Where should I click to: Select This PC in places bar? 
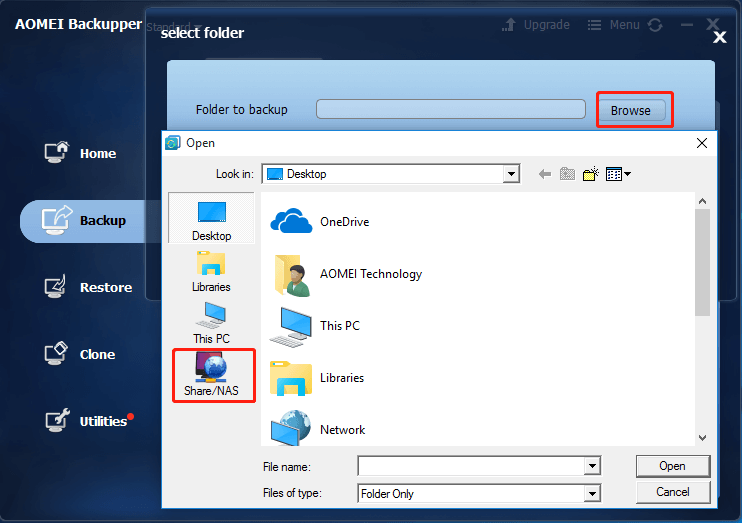[x=212, y=323]
